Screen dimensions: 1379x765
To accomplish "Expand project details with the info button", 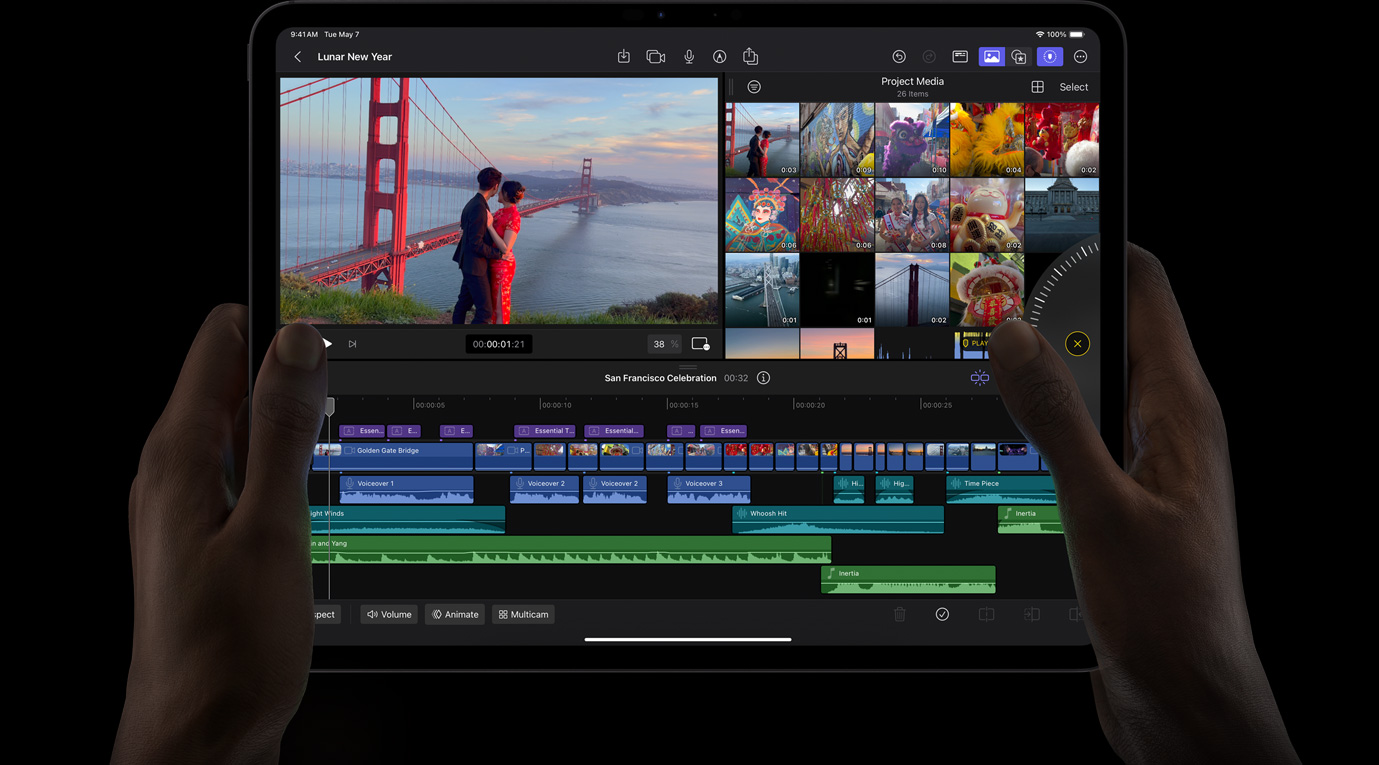I will point(763,378).
